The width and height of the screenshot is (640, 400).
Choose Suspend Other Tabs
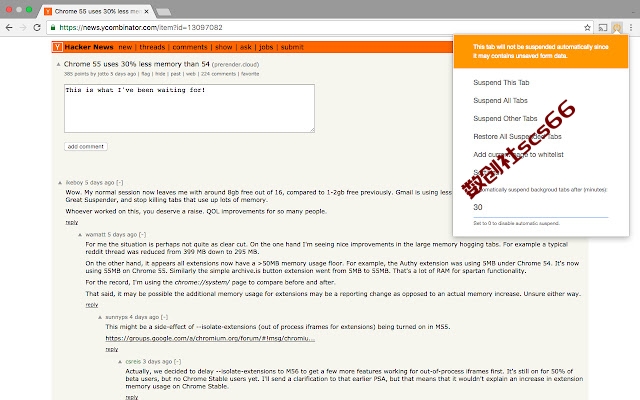505,118
